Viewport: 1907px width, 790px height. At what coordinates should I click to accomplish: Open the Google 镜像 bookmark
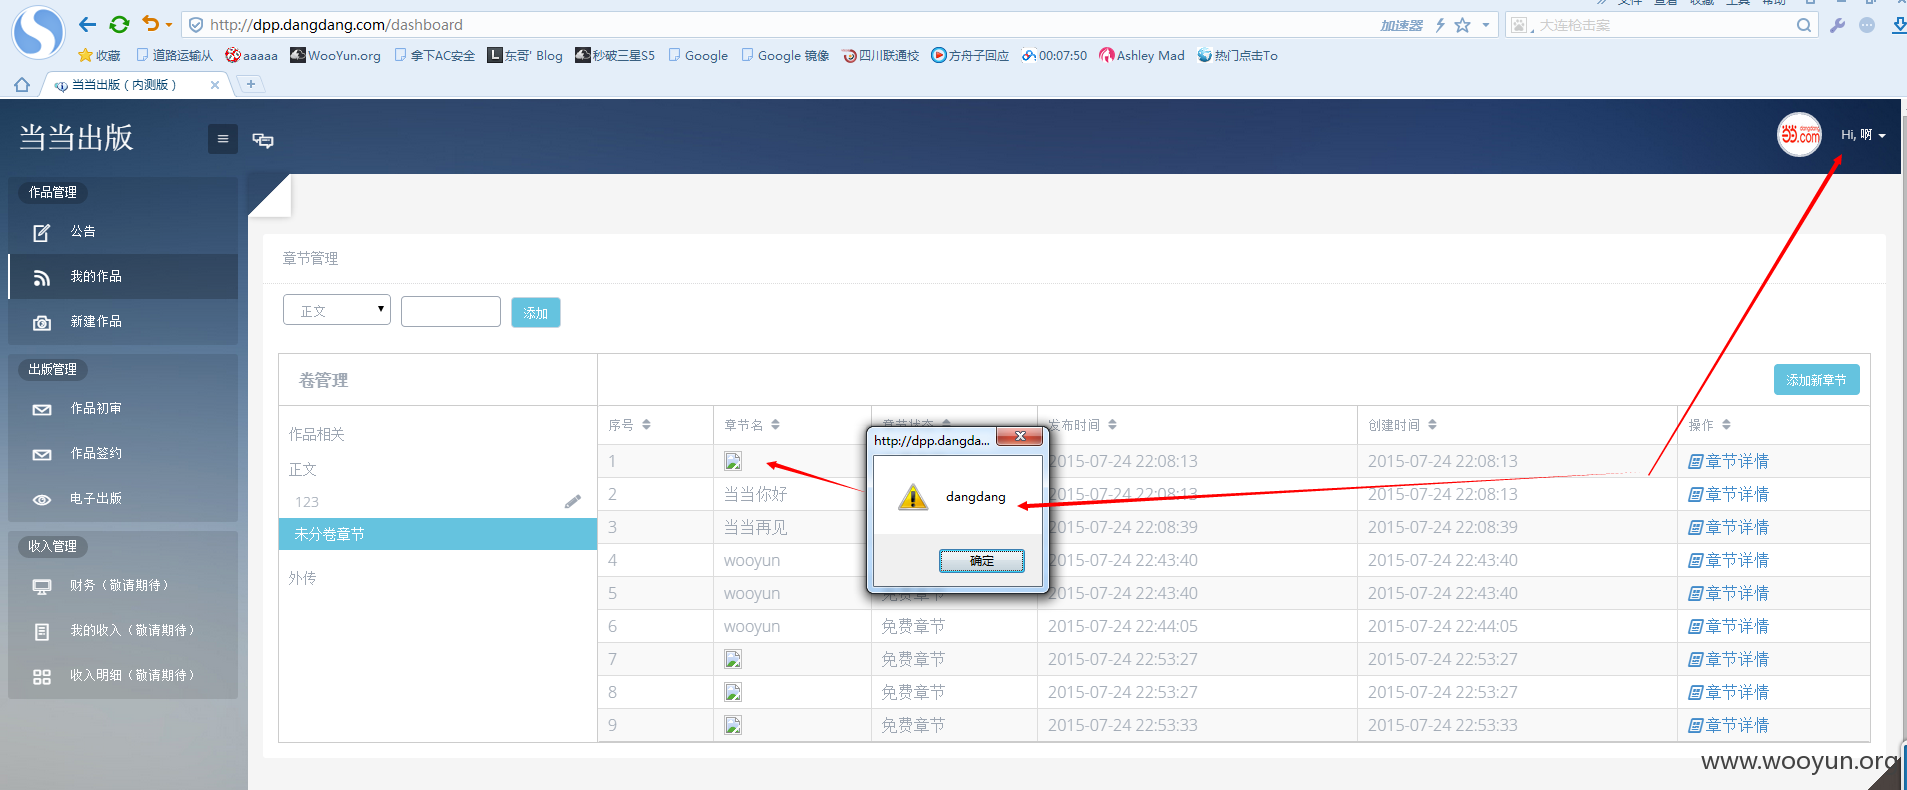[785, 56]
